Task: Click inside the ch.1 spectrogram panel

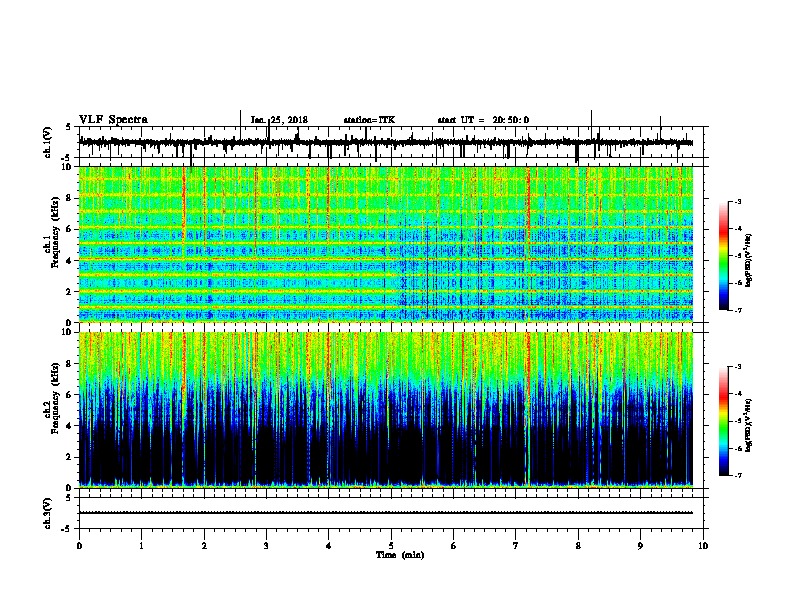Action: (386, 244)
